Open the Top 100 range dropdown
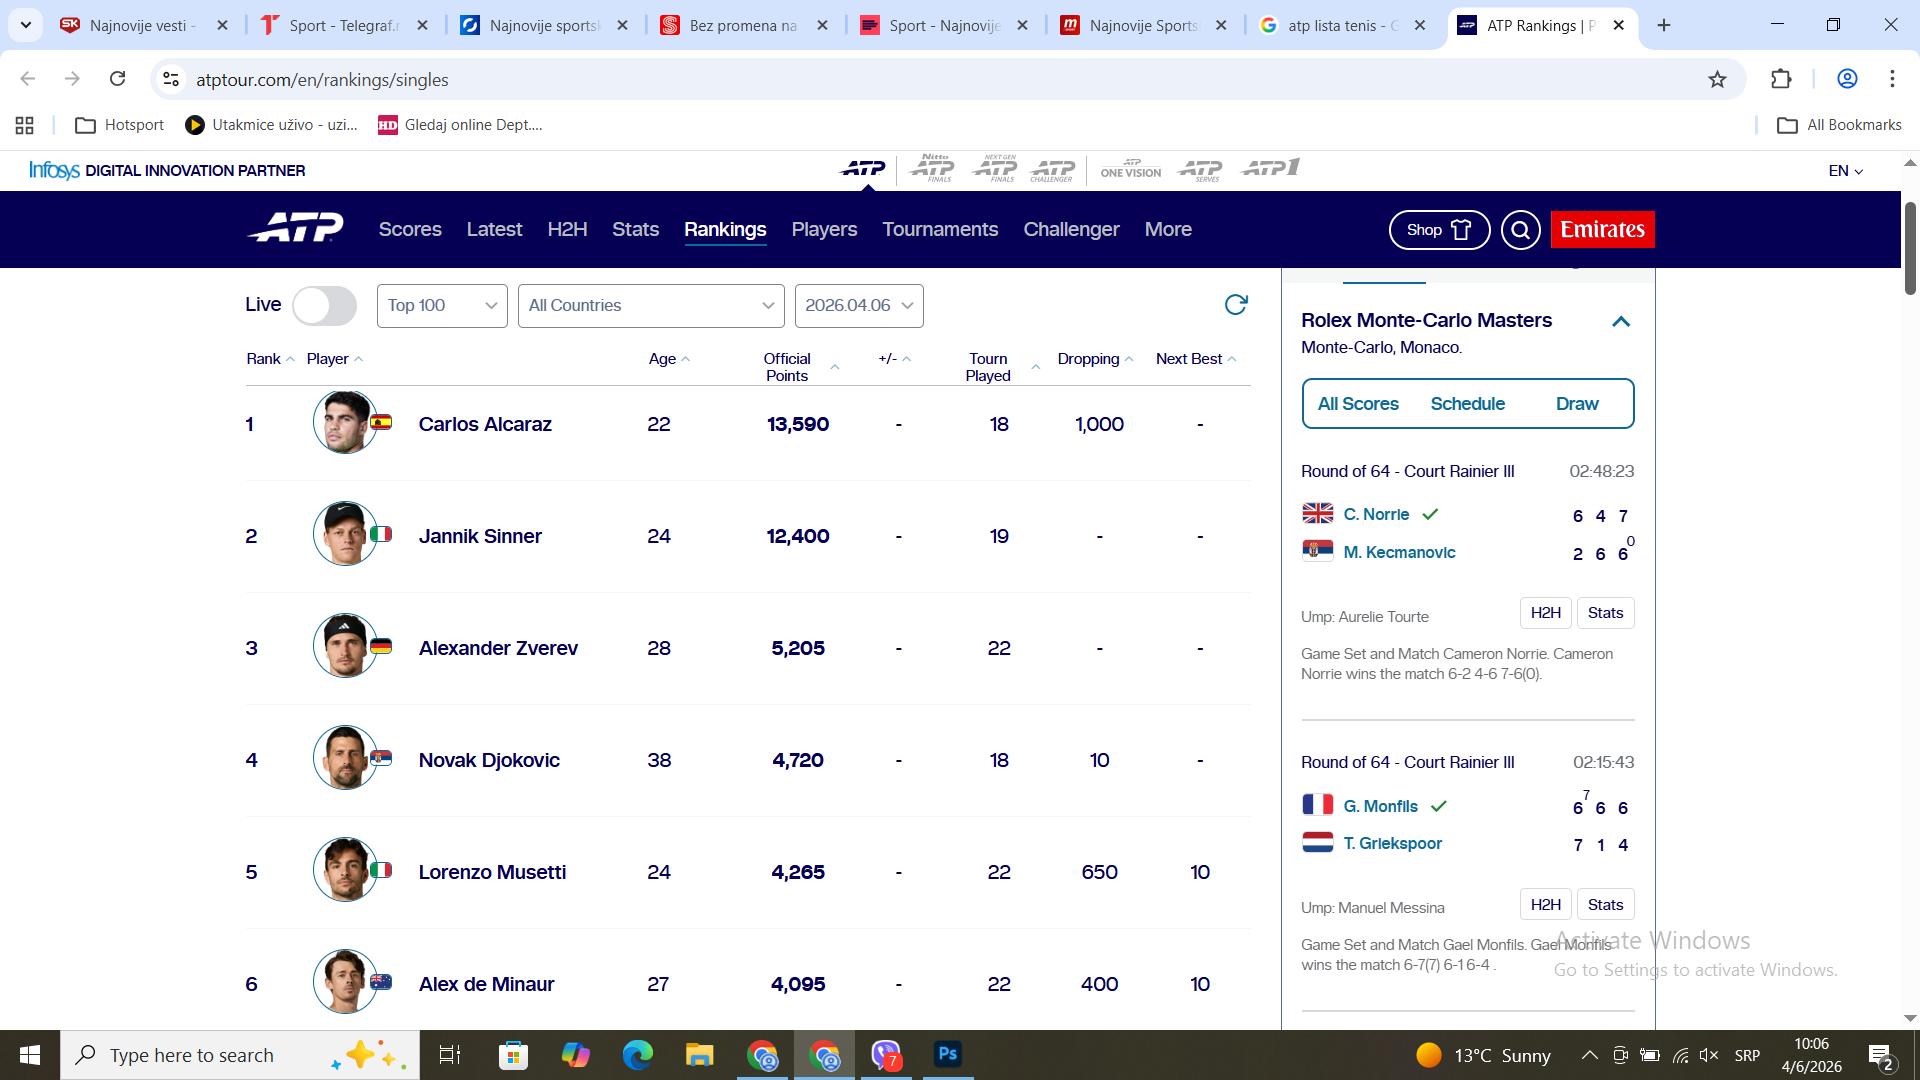The image size is (1920, 1080). (442, 306)
